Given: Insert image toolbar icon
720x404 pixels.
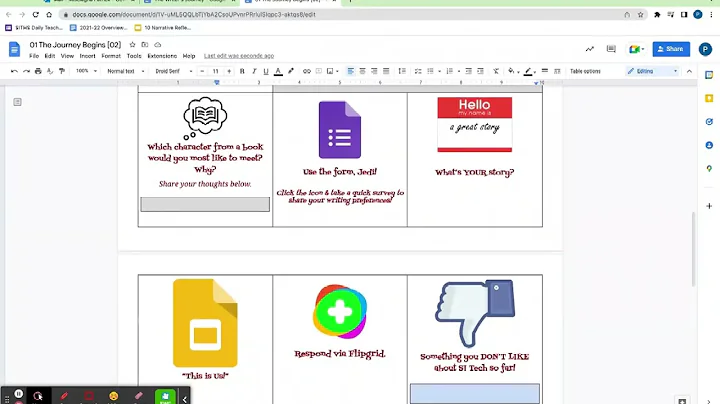Looking at the screenshot, I should (x=330, y=71).
